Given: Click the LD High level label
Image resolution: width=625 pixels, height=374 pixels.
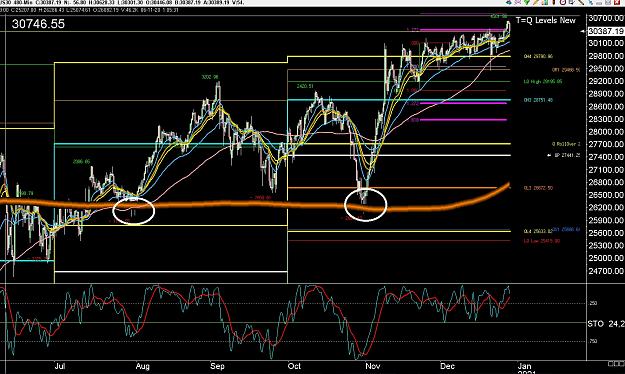Looking at the screenshot, I should [542, 81].
